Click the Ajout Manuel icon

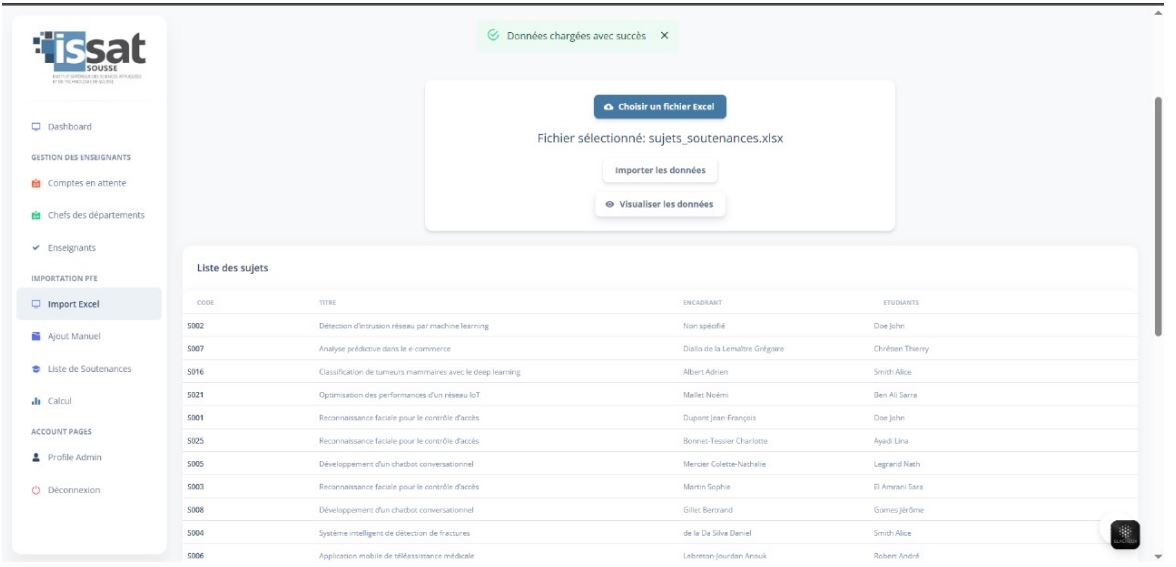point(37,337)
